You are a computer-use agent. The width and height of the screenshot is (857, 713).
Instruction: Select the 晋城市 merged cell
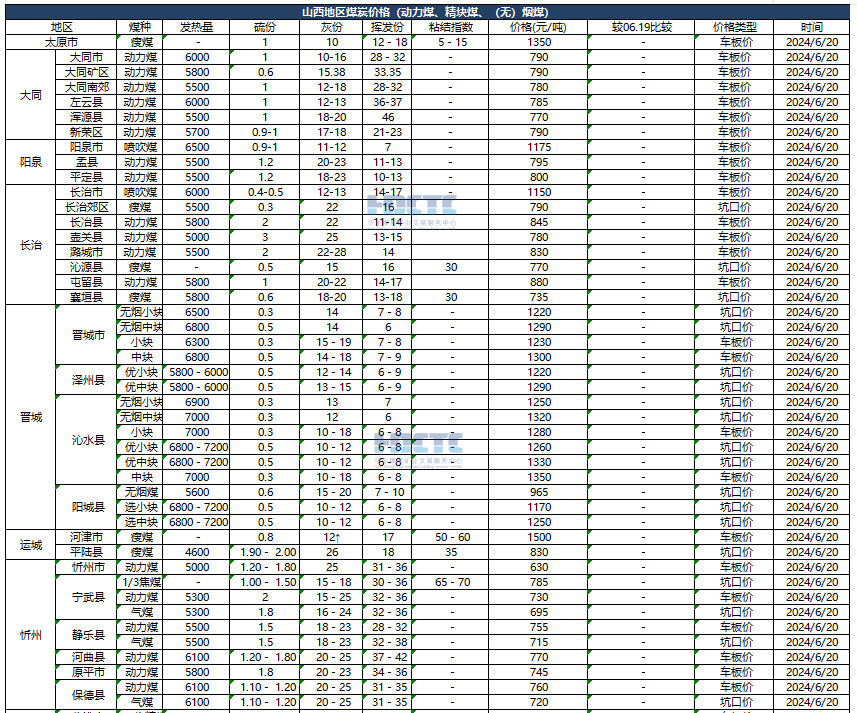pos(87,335)
